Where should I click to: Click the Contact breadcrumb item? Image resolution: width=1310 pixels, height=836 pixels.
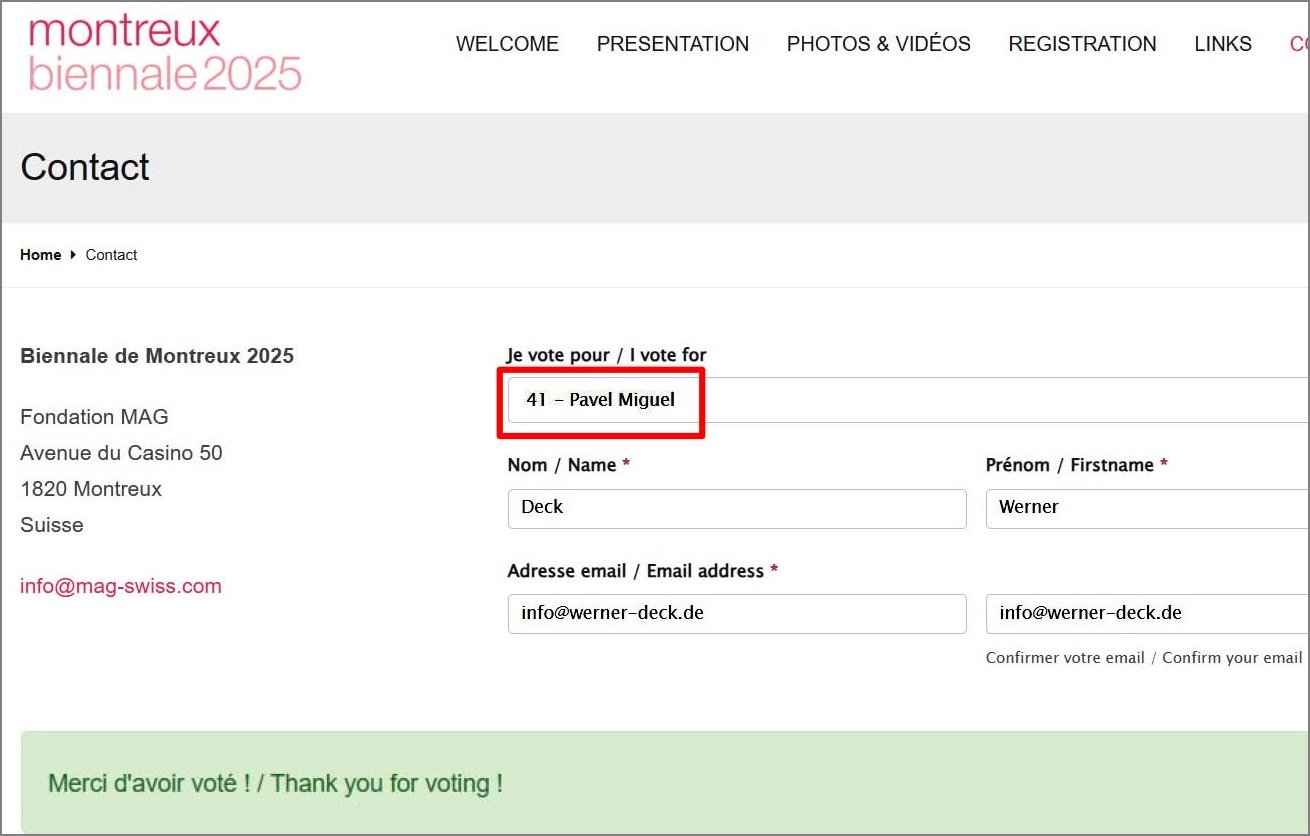[x=111, y=255]
